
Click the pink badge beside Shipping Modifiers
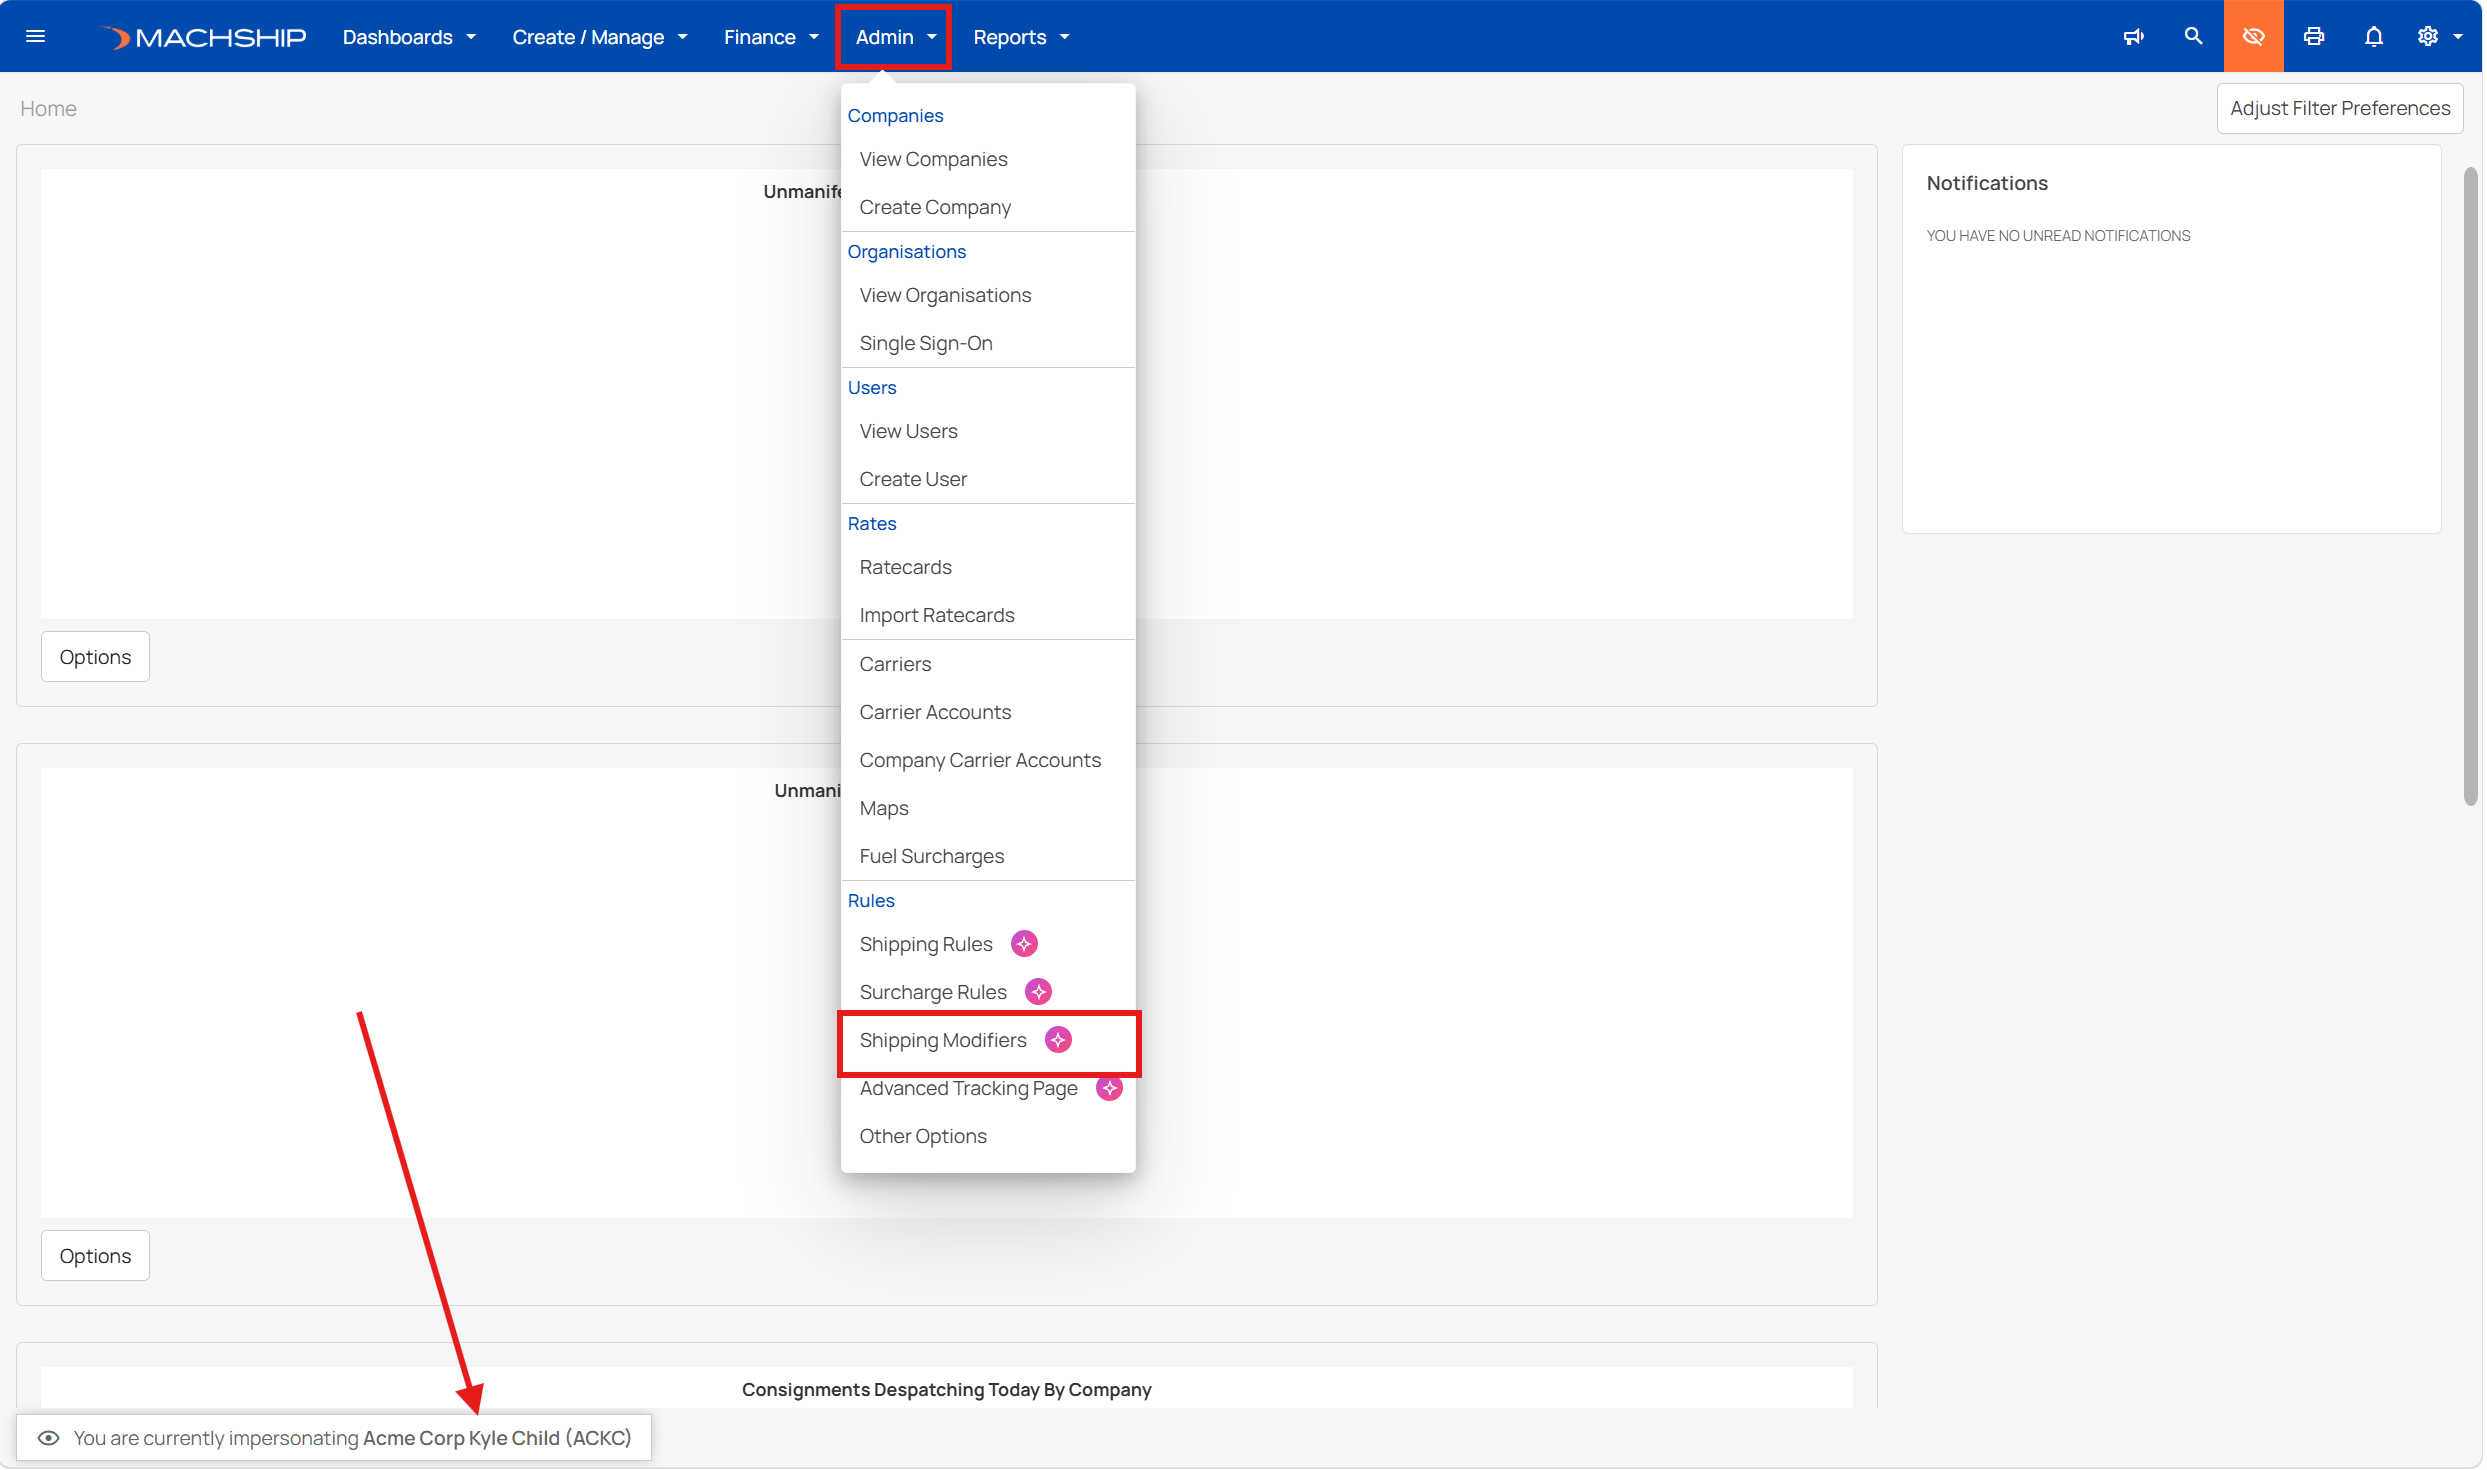tap(1058, 1040)
